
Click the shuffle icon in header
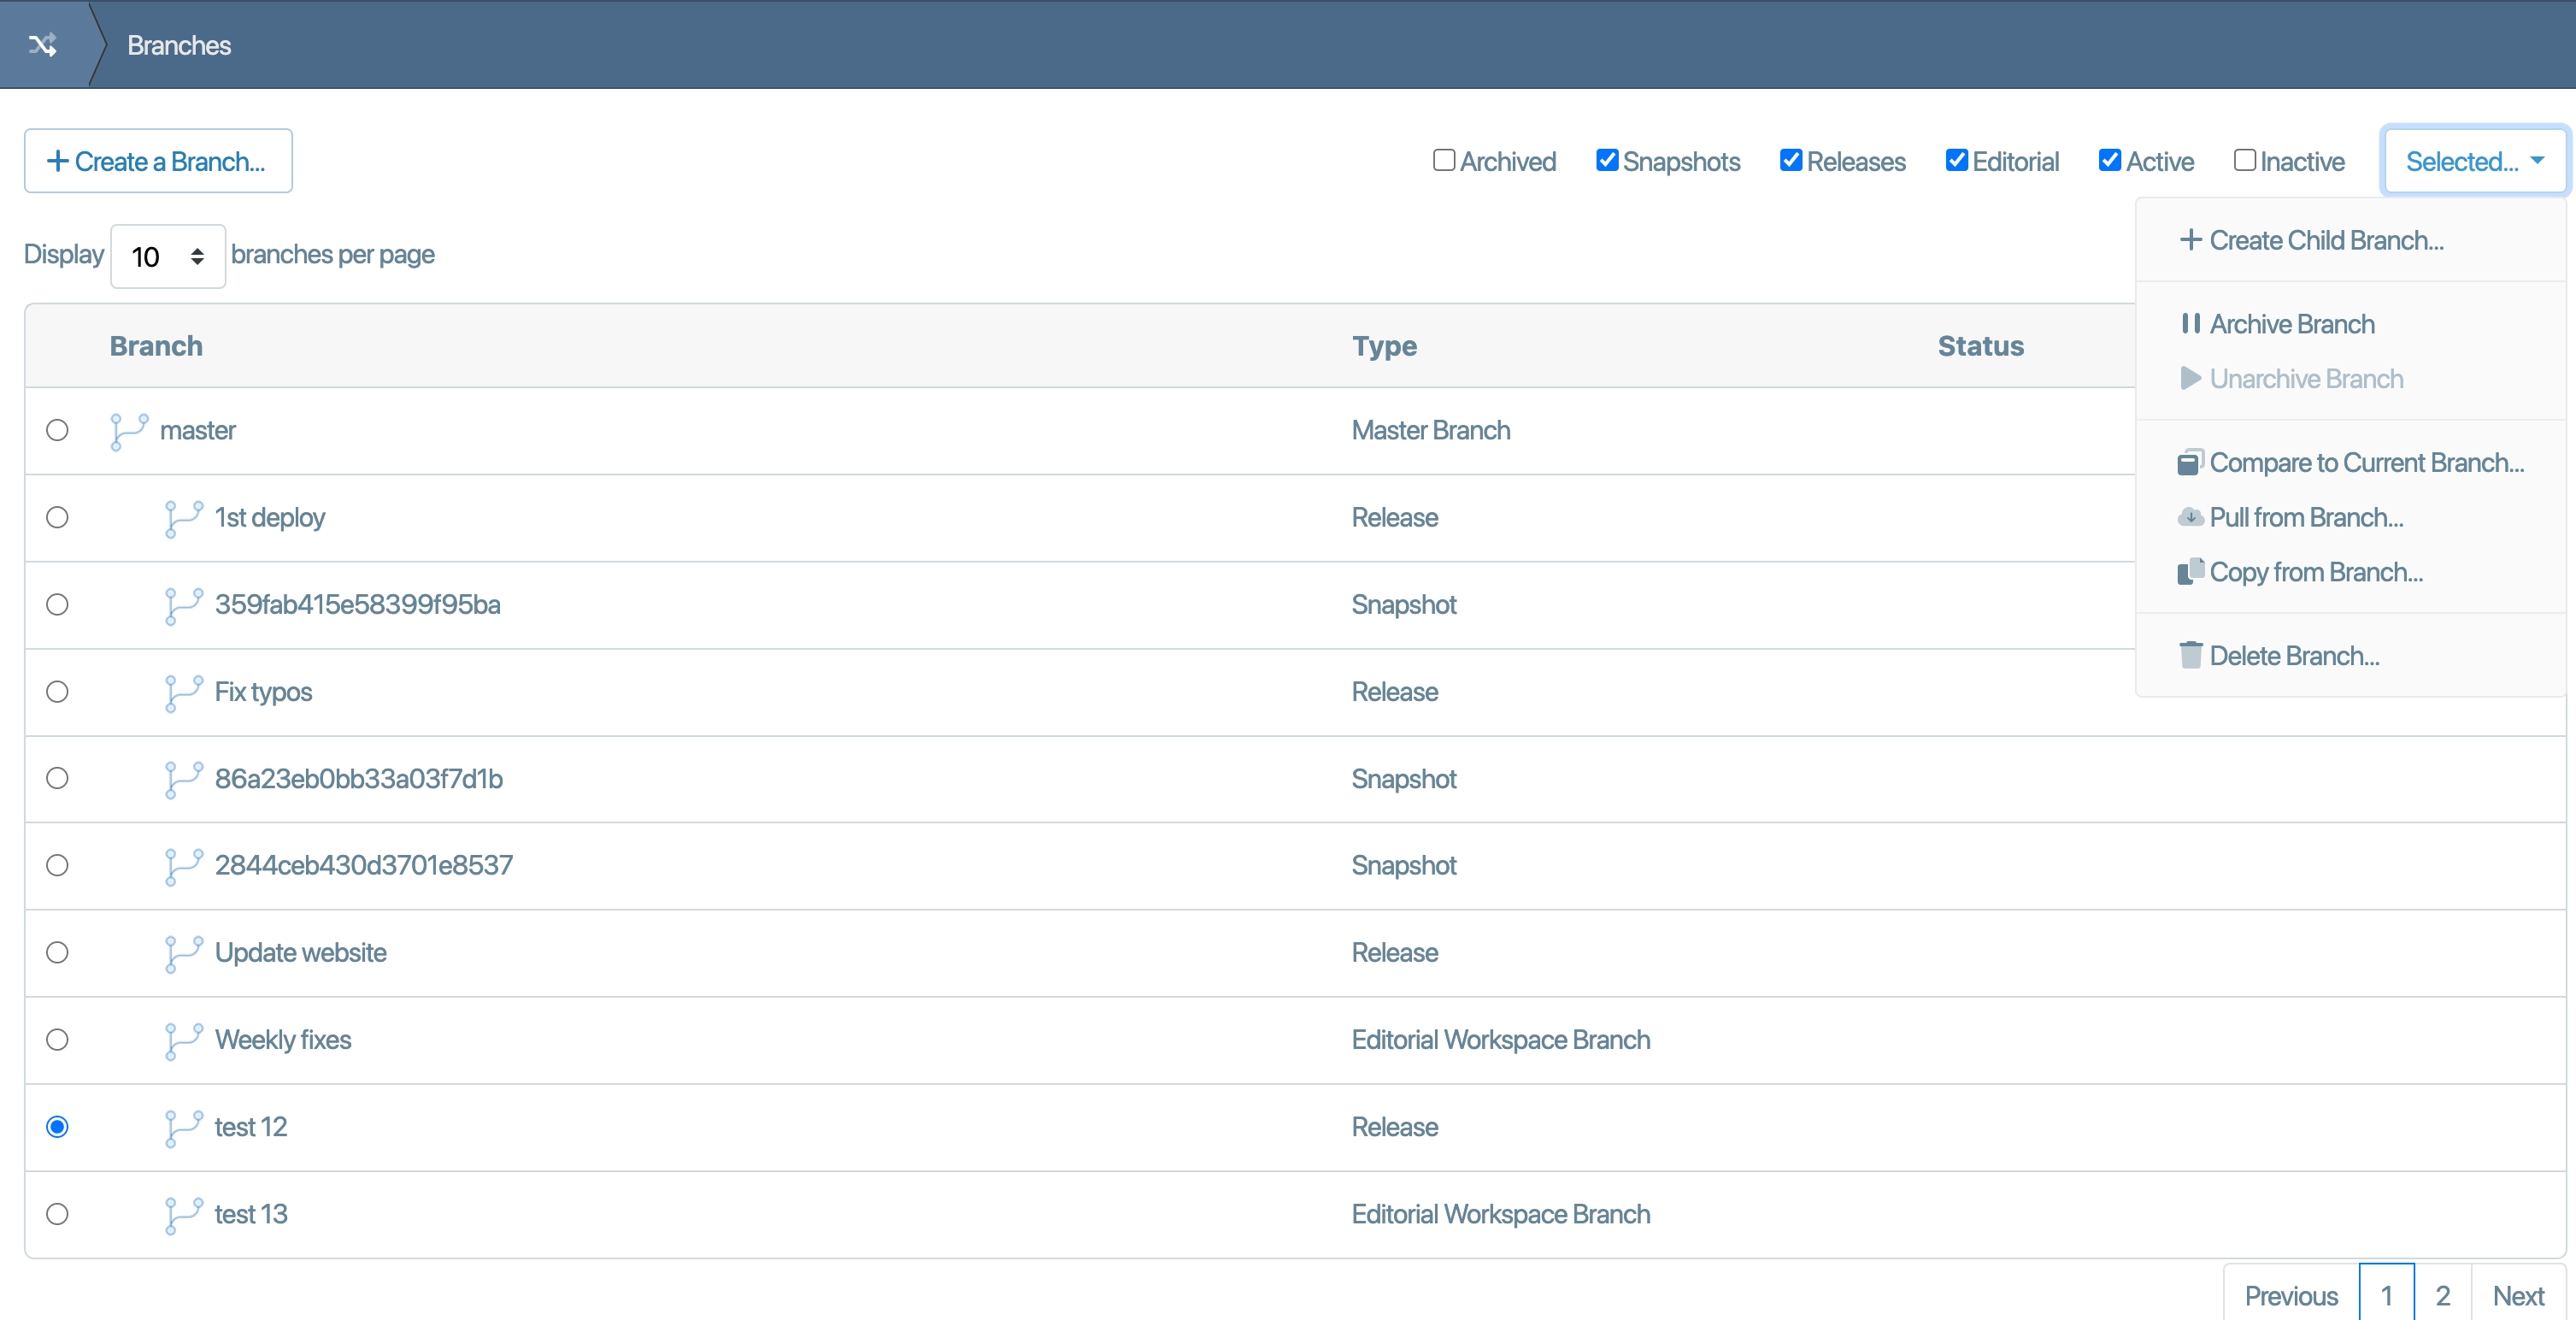pyautogui.click(x=42, y=44)
